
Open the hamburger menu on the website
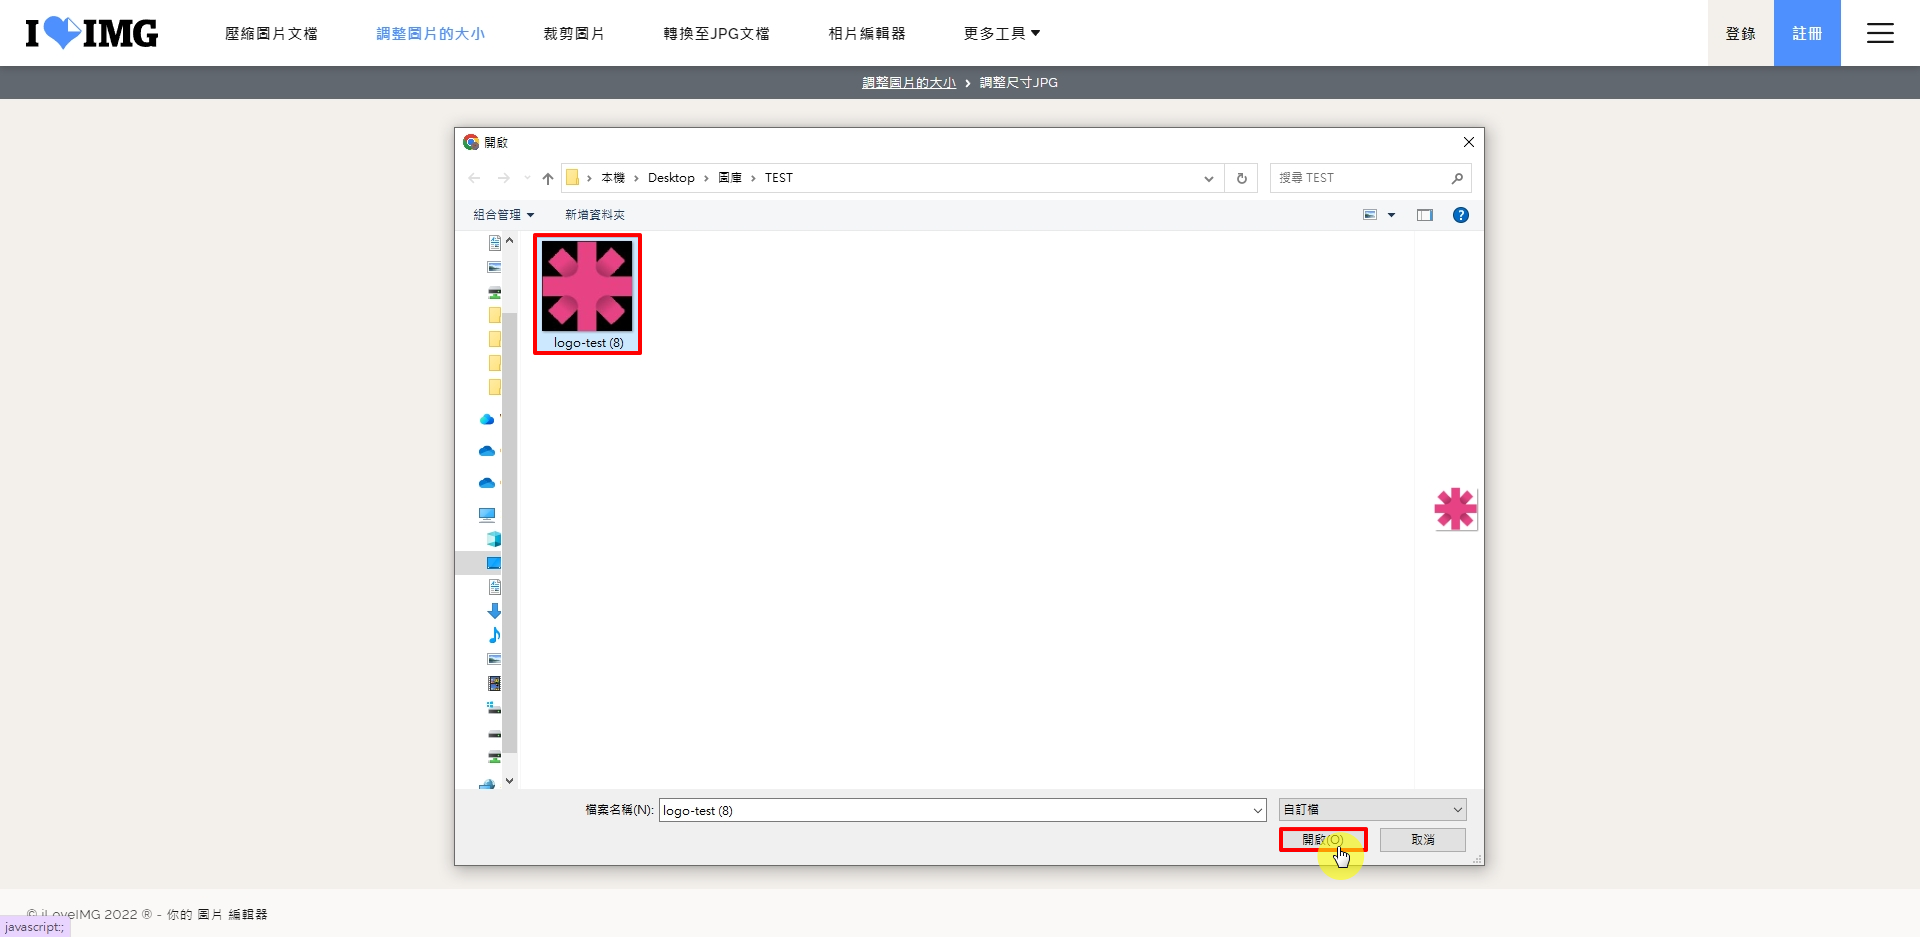point(1880,33)
